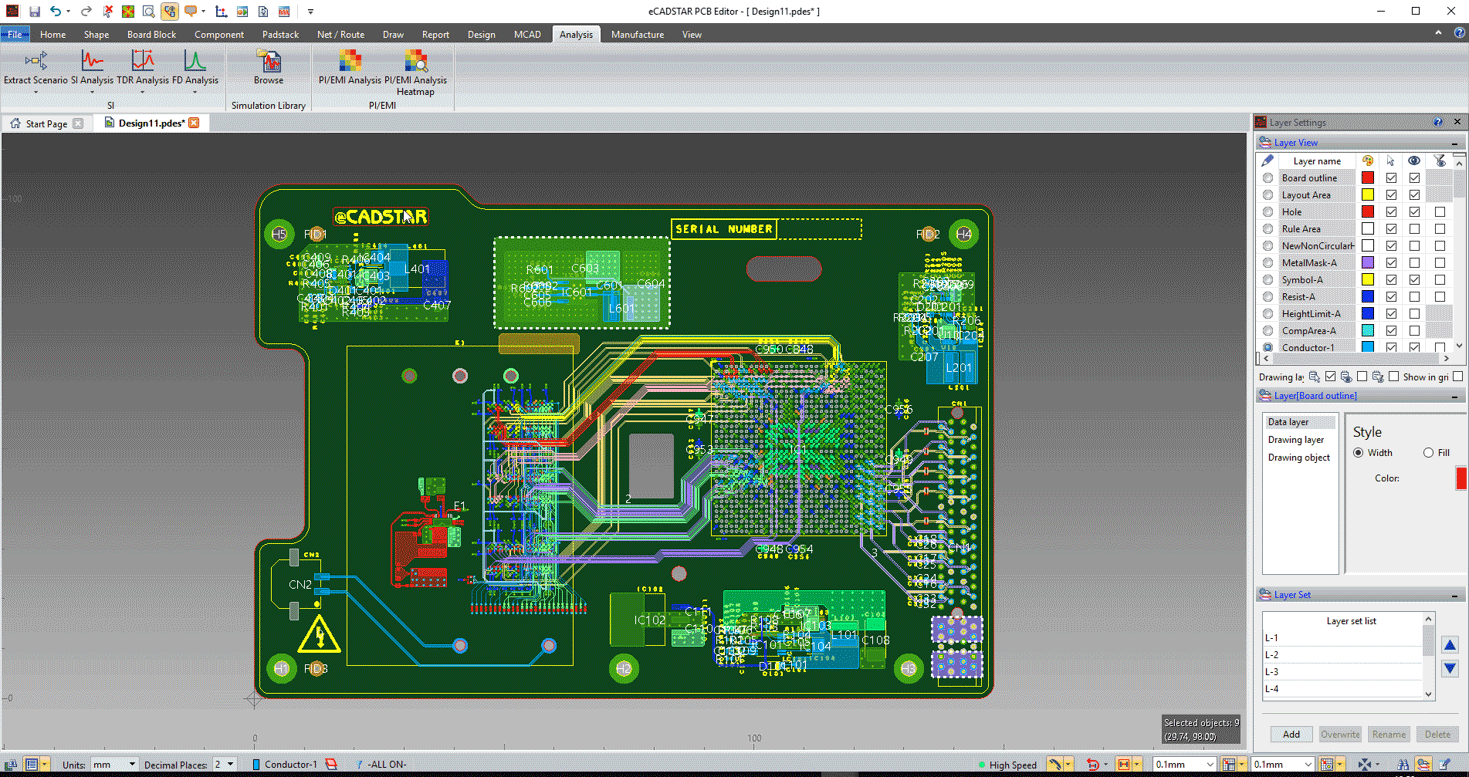Collapse the Layer Set section
1469x777 pixels.
click(x=1455, y=595)
